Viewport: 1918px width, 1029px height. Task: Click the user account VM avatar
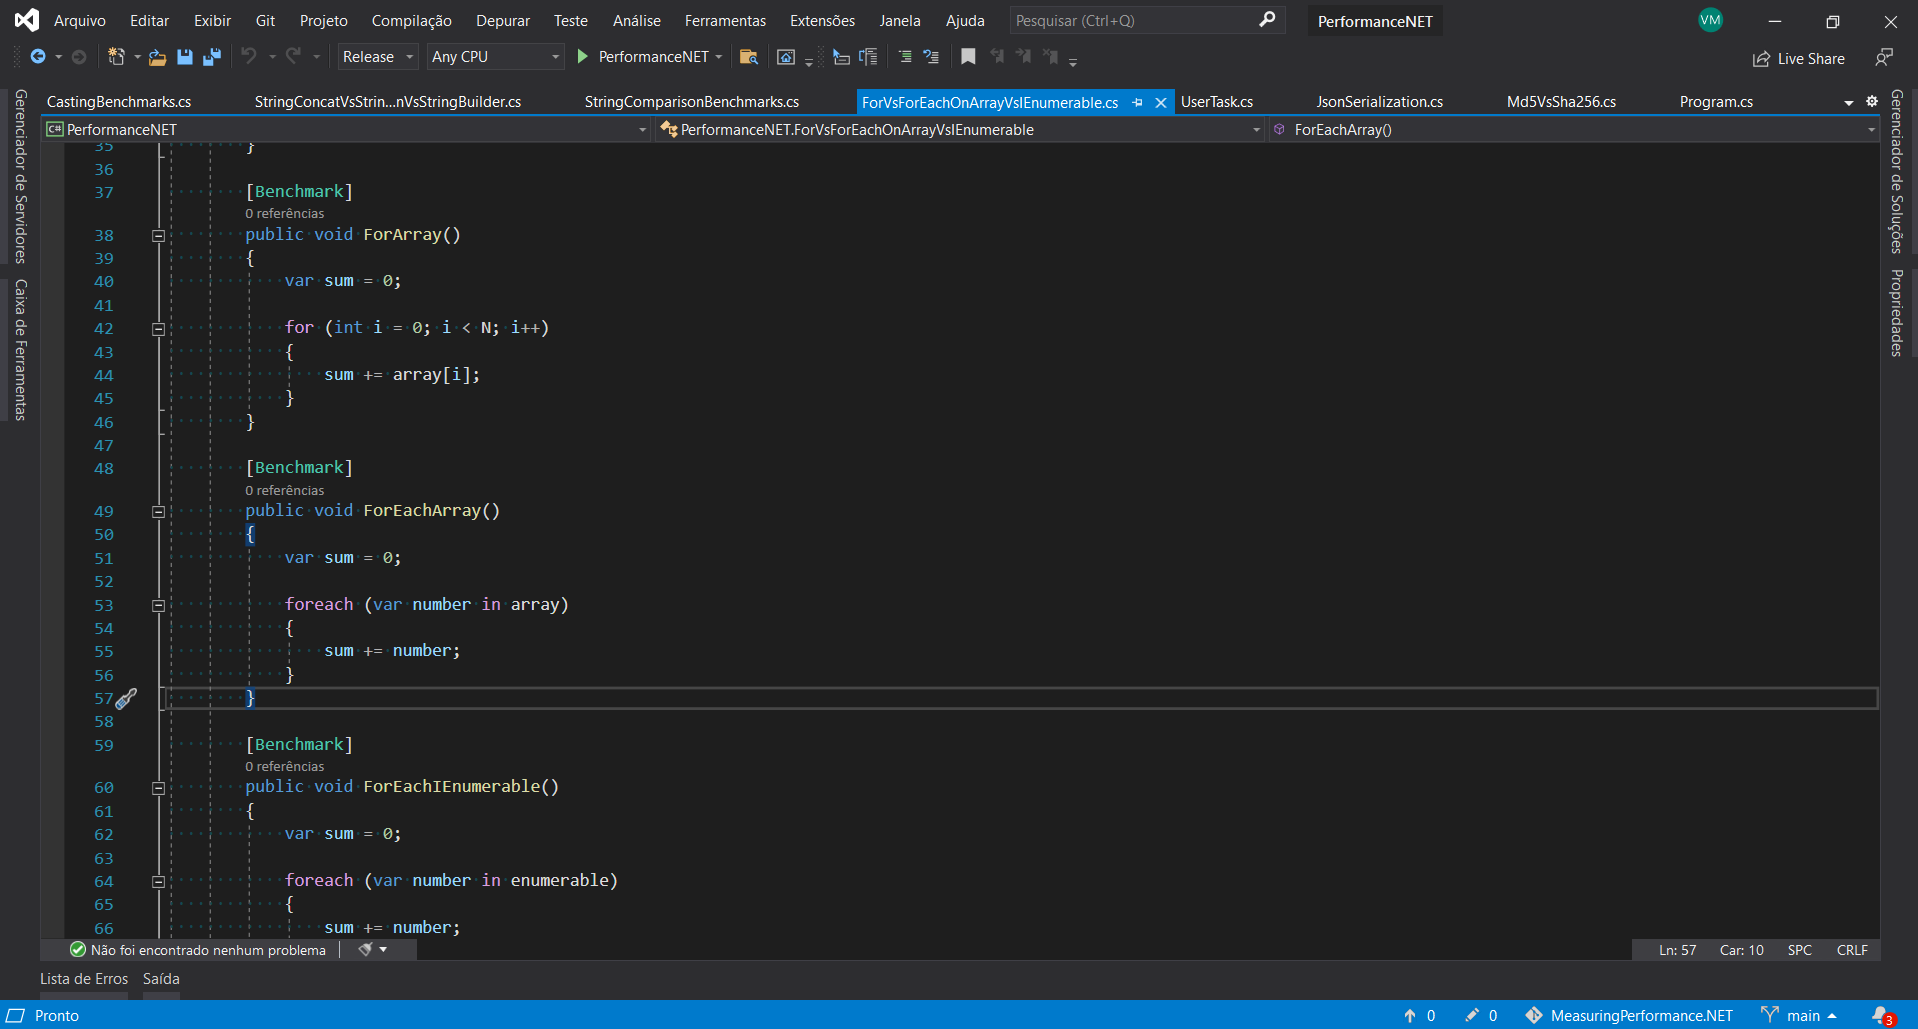point(1711,20)
